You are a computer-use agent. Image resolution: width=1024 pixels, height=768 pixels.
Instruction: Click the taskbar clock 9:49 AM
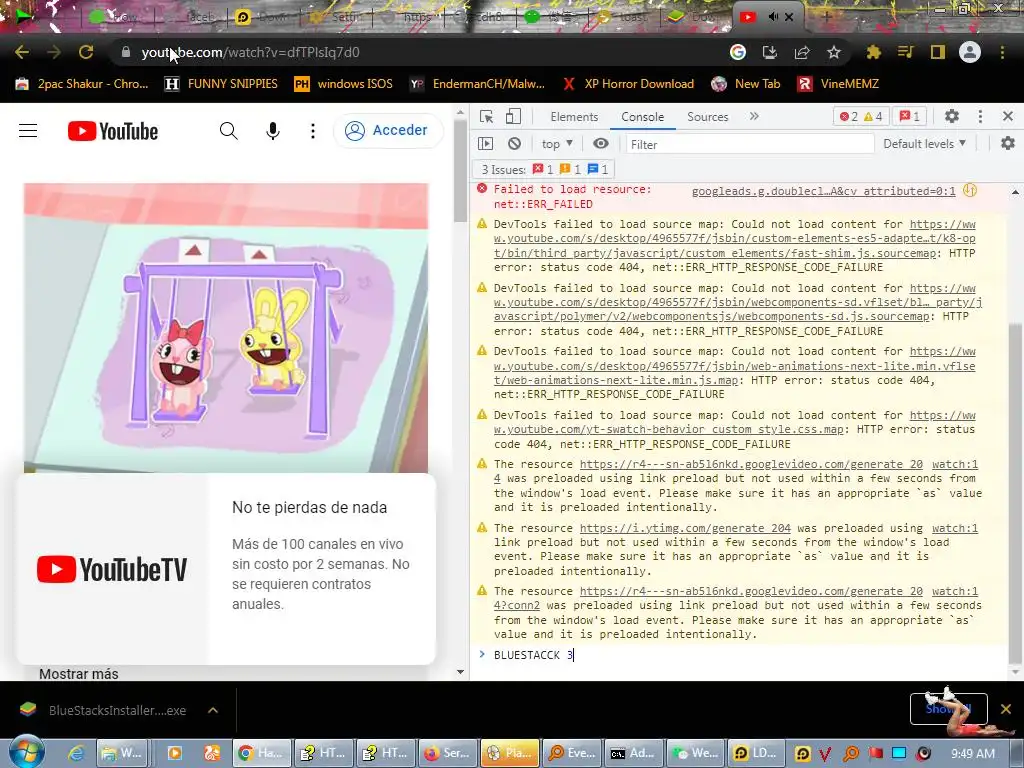point(972,754)
